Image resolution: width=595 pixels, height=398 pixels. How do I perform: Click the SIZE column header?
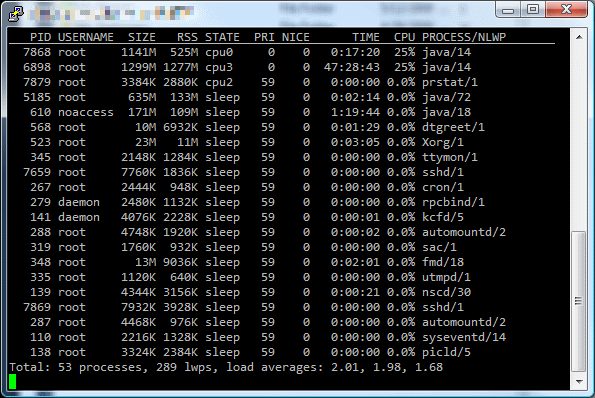[x=142, y=37]
